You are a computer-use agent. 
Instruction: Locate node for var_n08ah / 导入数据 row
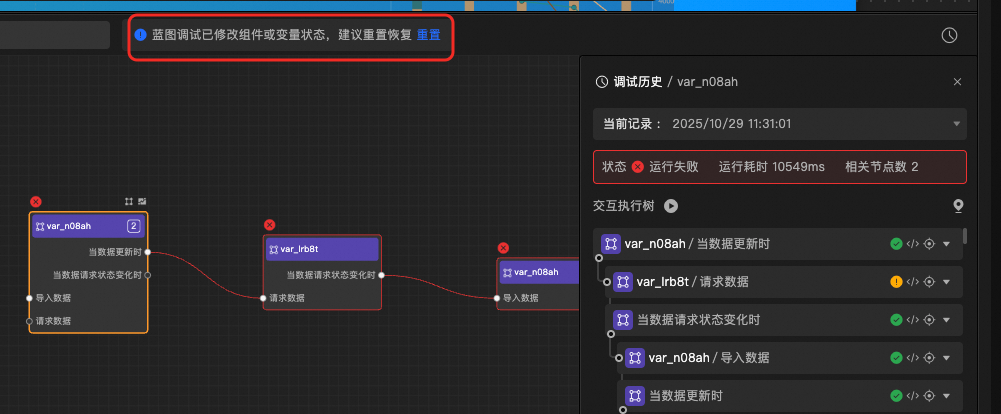(930, 358)
